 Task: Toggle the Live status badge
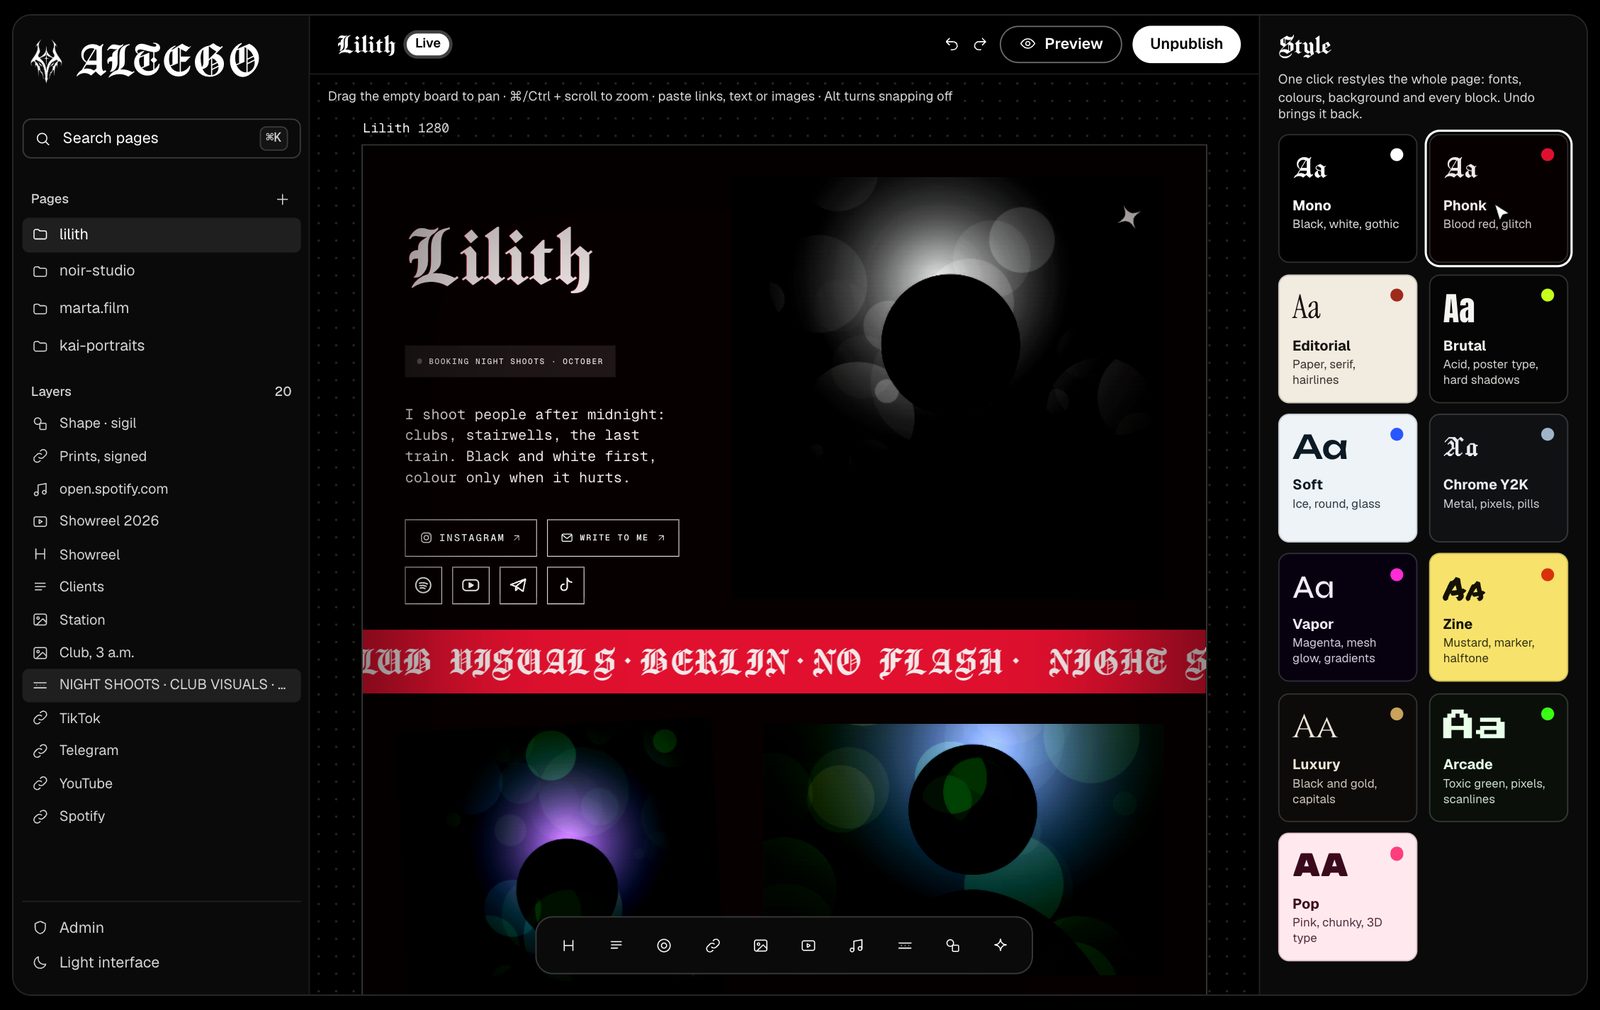click(428, 43)
